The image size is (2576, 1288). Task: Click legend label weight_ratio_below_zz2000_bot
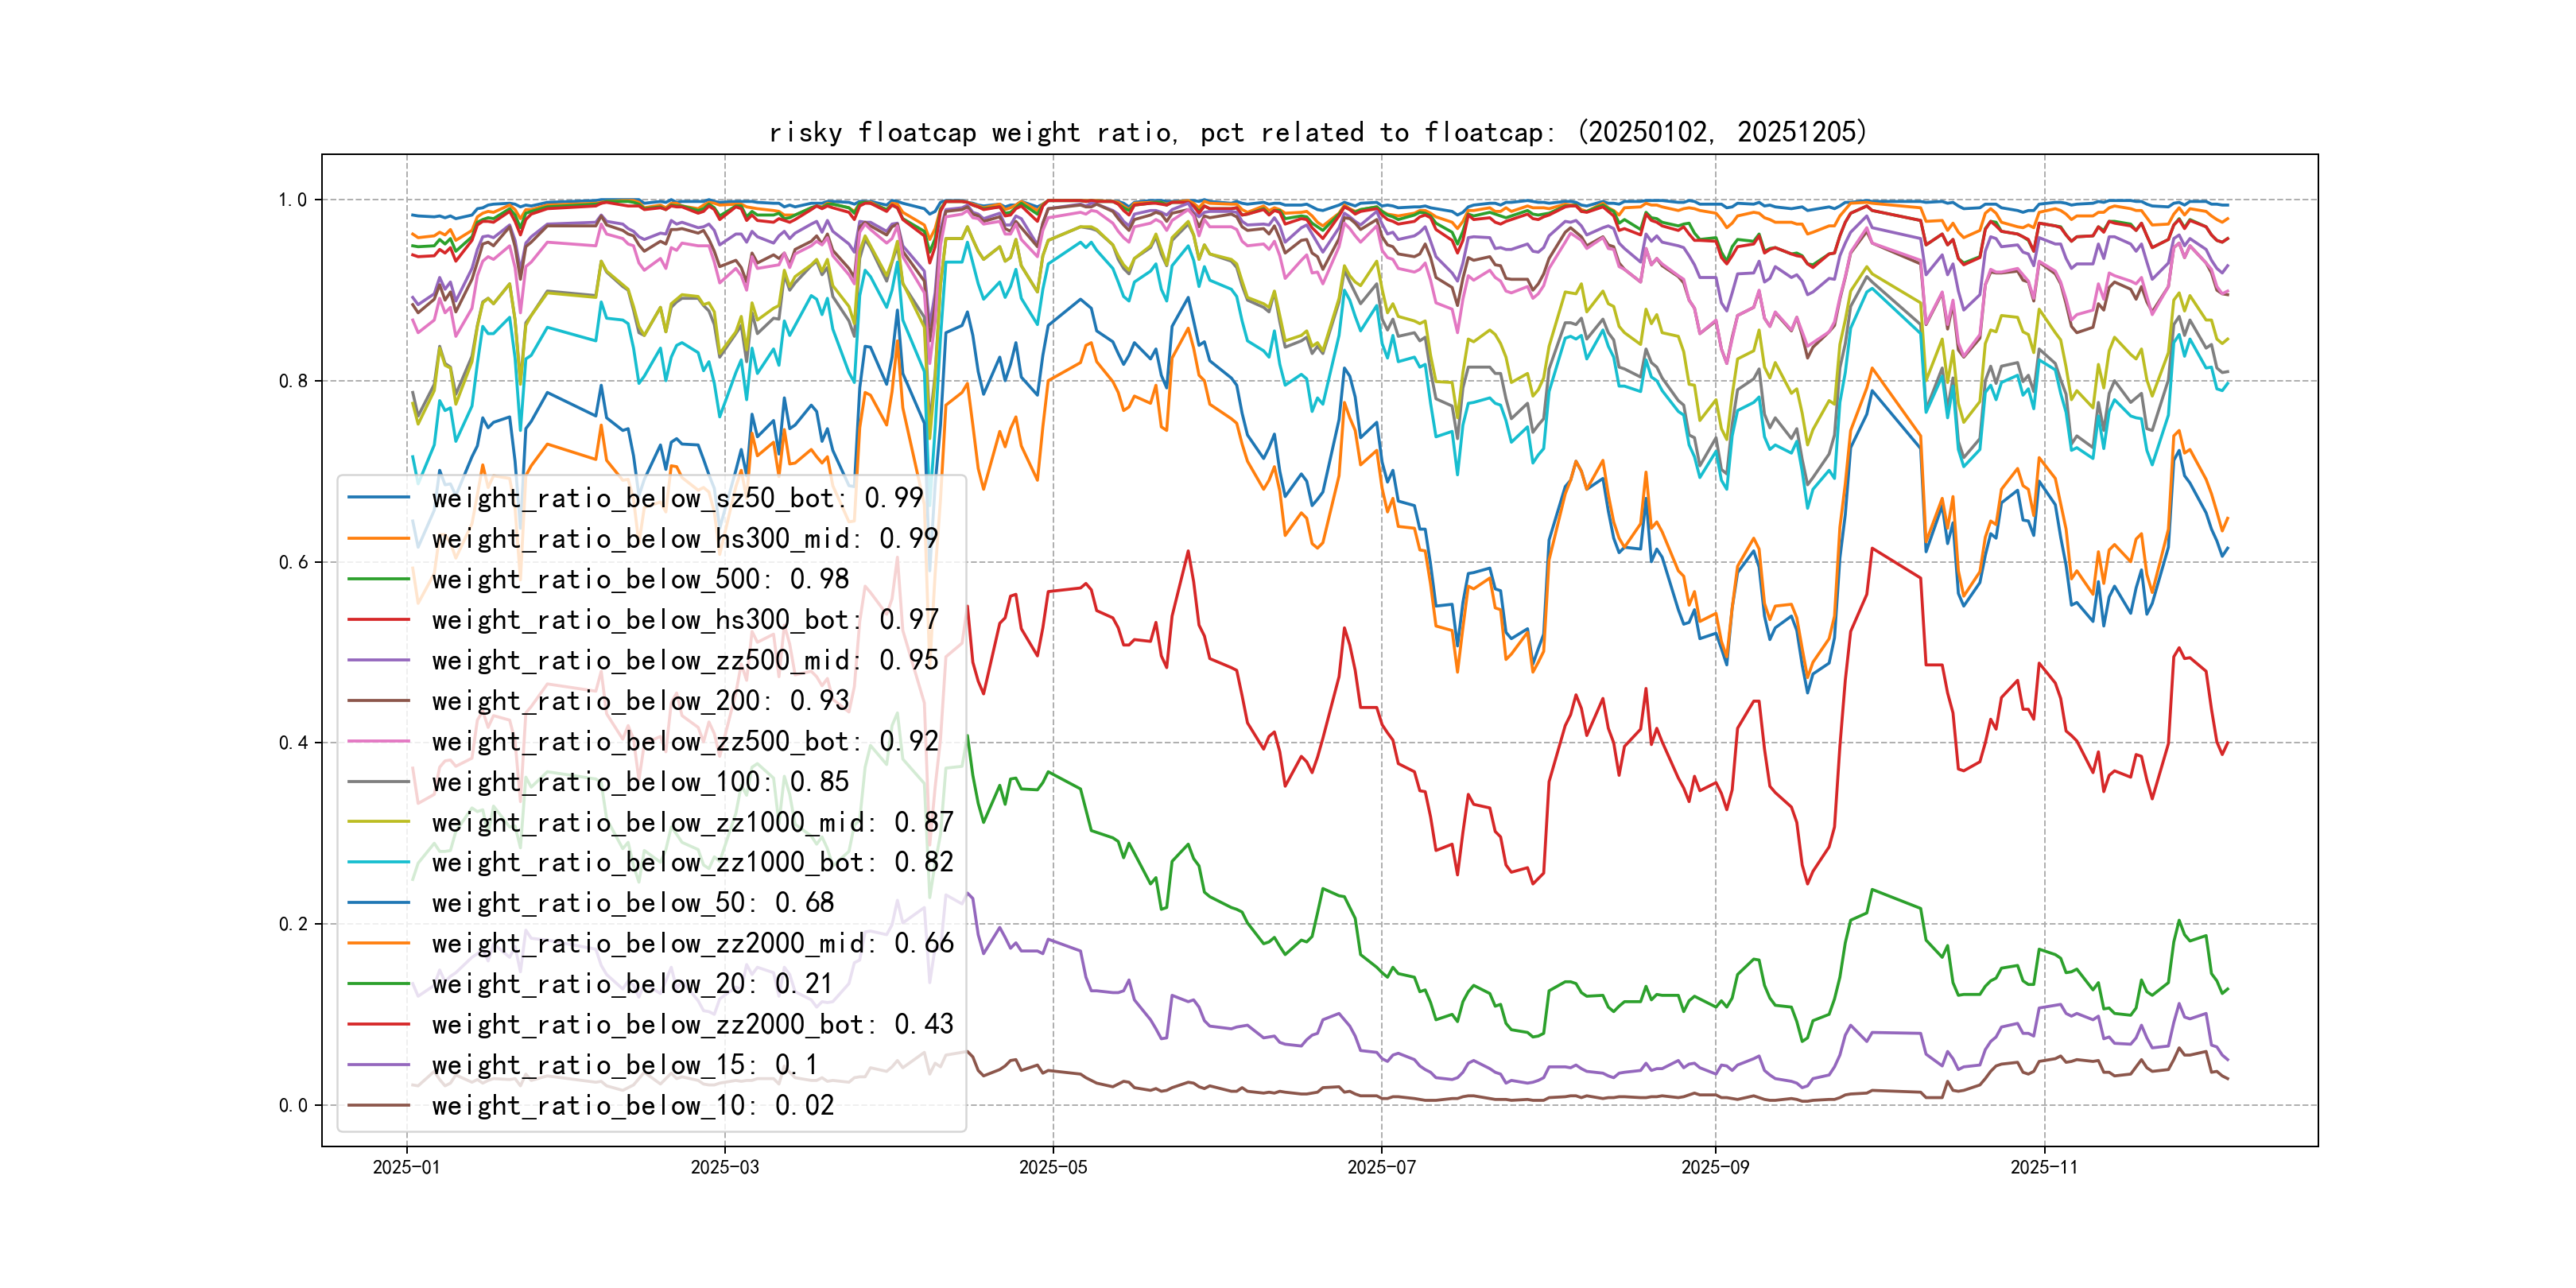click(692, 1024)
